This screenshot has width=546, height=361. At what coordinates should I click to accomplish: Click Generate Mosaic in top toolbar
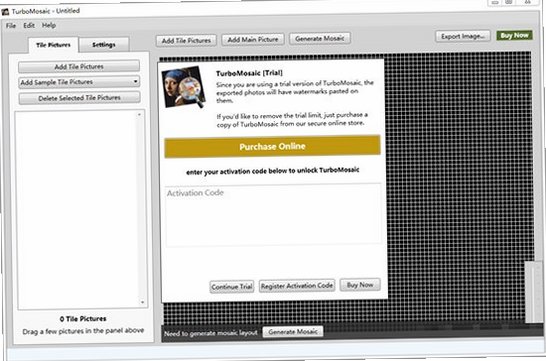[320, 39]
